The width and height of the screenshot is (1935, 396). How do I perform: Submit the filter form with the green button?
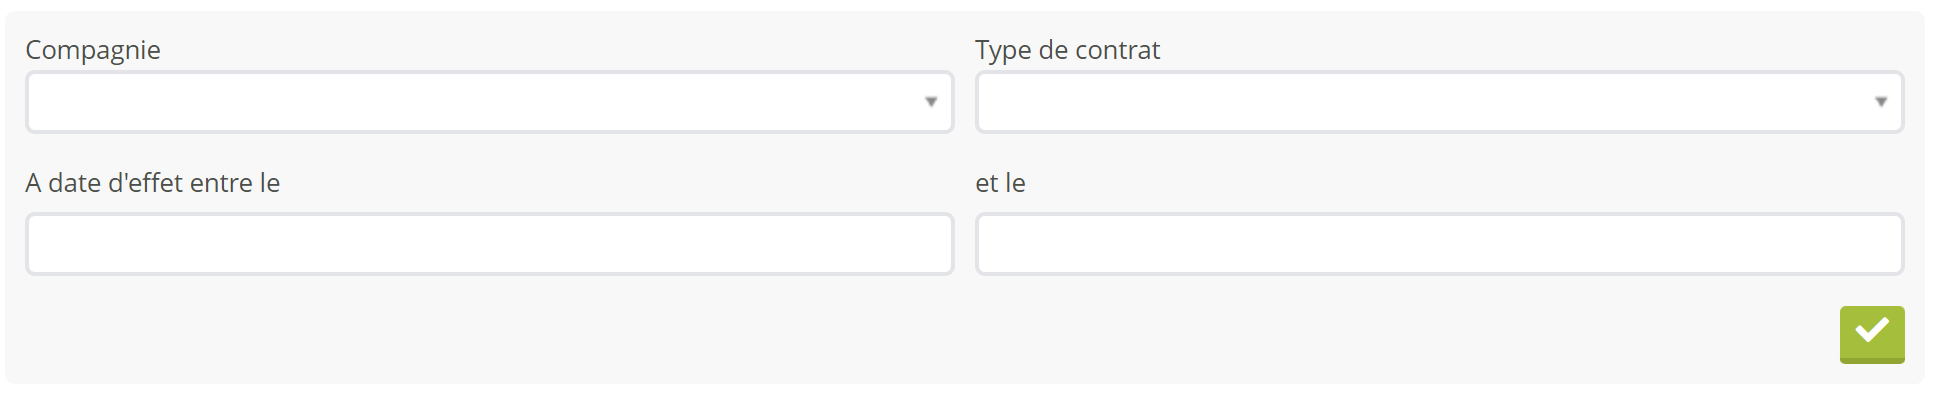[1872, 334]
